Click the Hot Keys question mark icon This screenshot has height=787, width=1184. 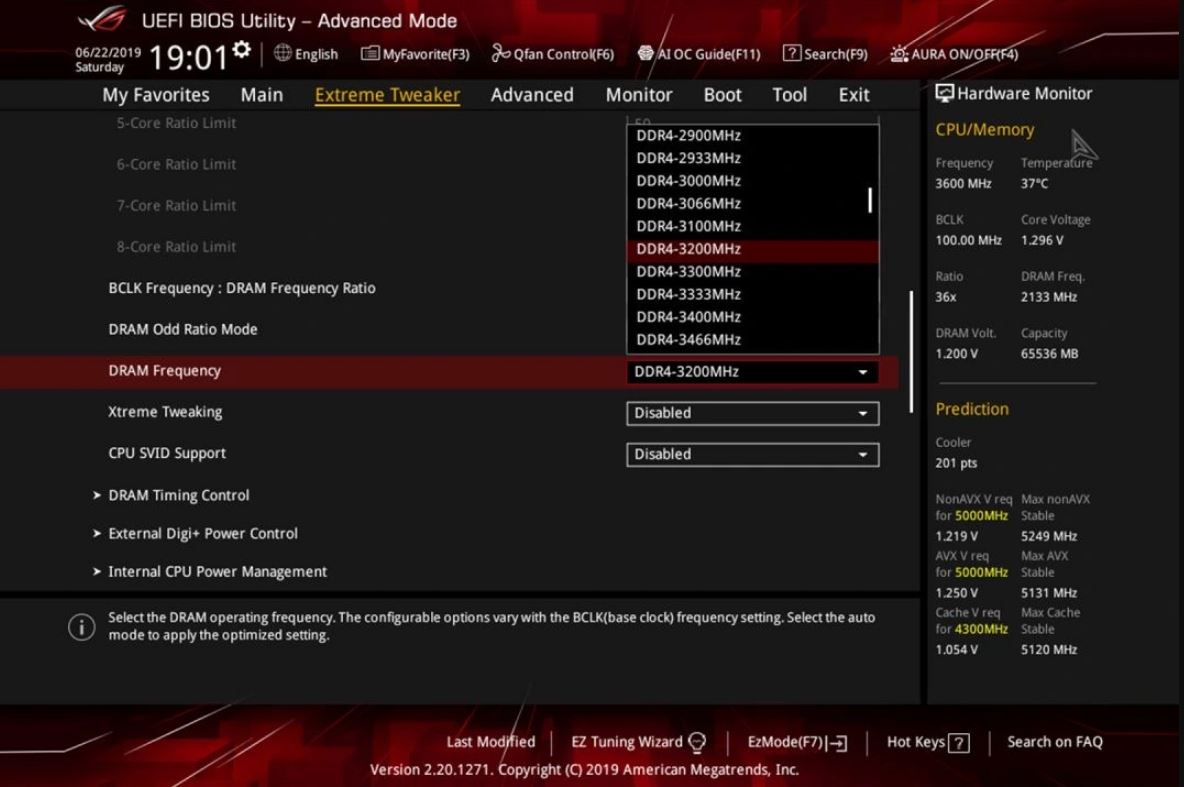(x=958, y=743)
